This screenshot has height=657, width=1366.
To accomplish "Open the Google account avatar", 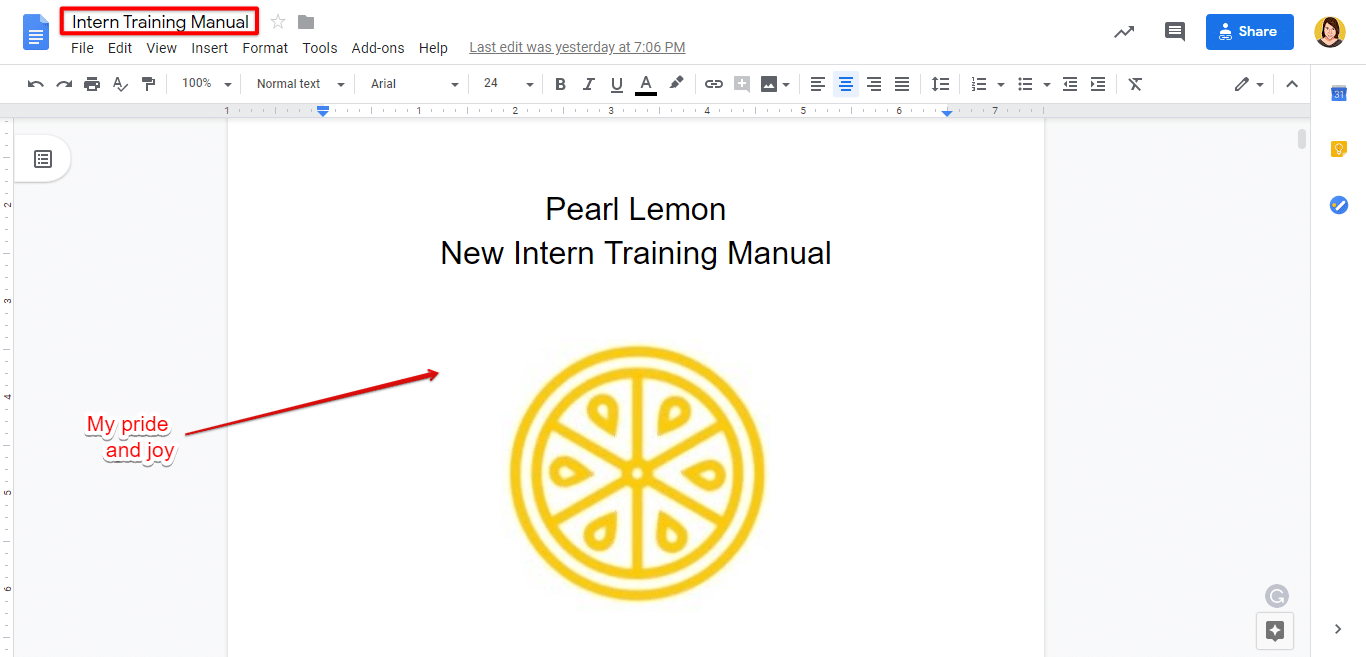I will point(1330,32).
